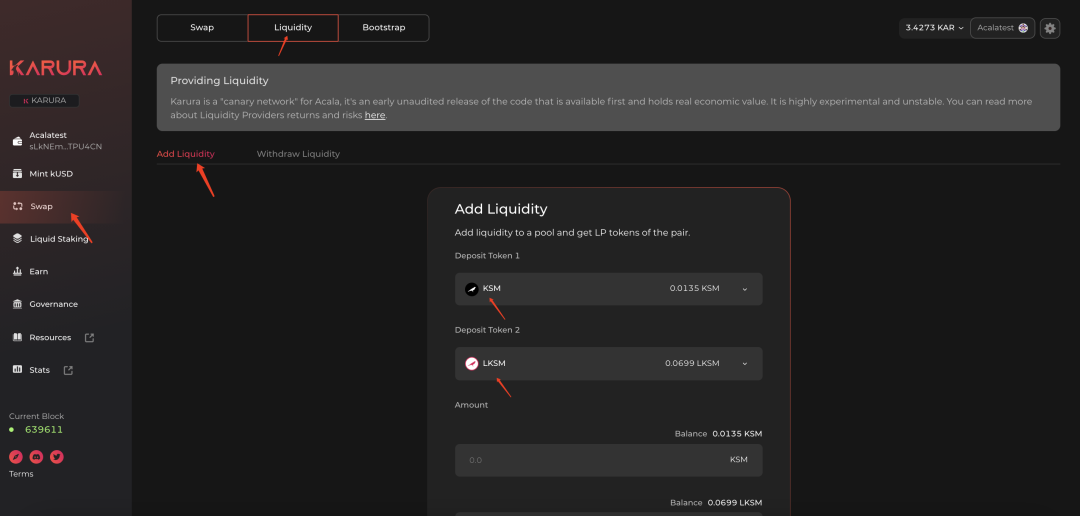Switch to the top Swap tab
The height and width of the screenshot is (516, 1080).
point(202,28)
